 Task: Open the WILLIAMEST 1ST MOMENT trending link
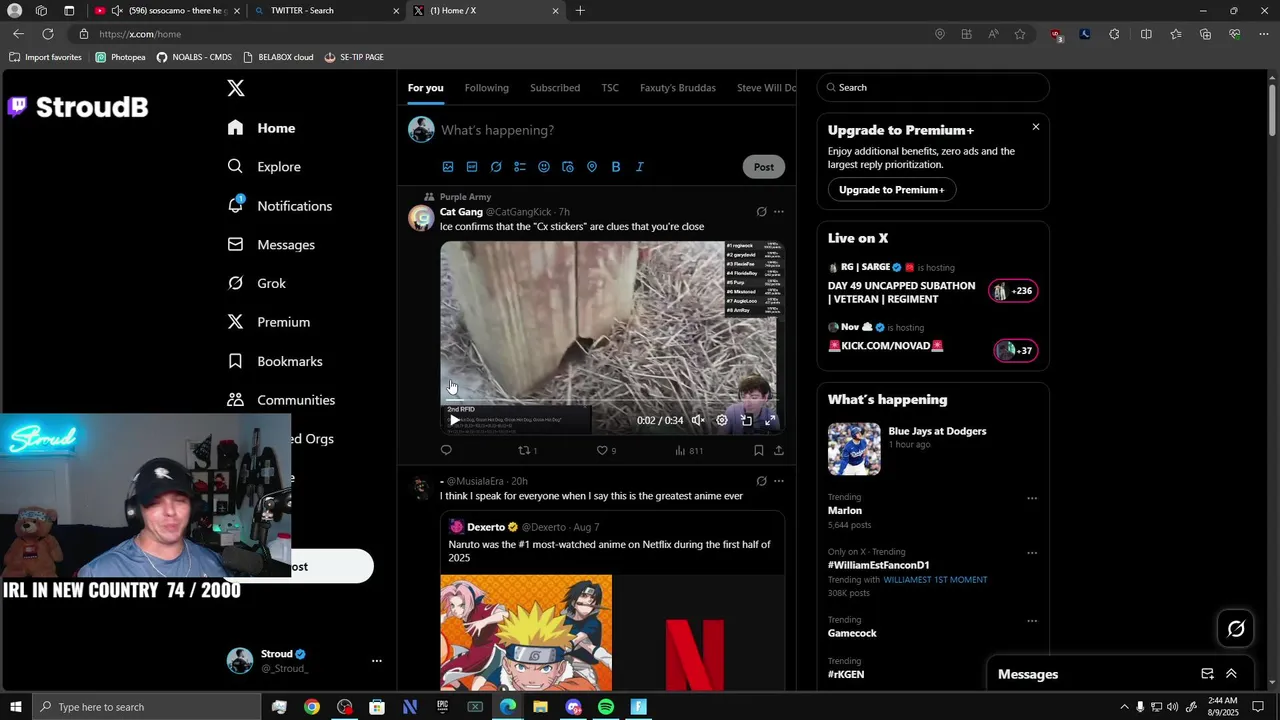[x=935, y=580]
